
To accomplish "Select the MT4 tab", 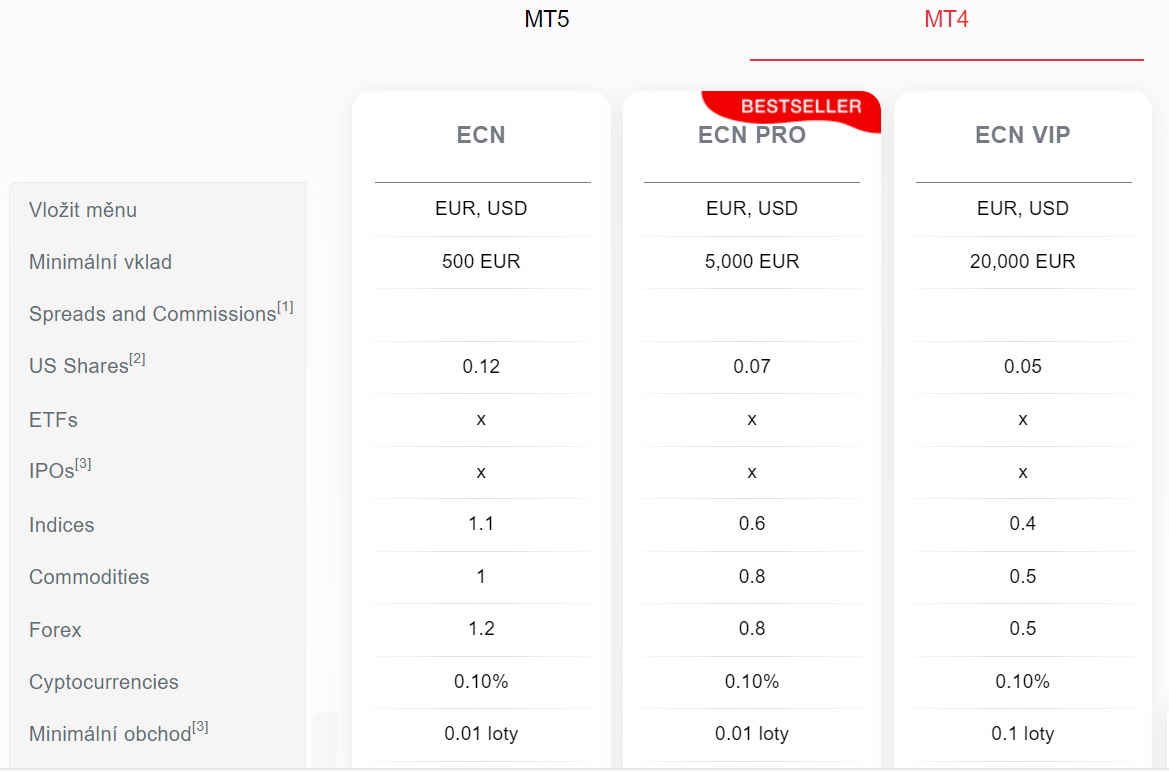I will click(946, 19).
